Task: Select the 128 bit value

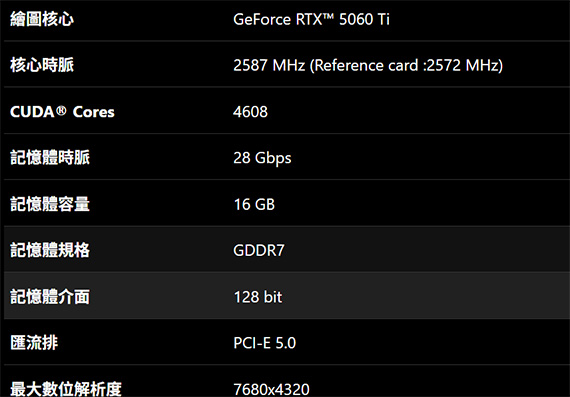Action: click(x=258, y=297)
